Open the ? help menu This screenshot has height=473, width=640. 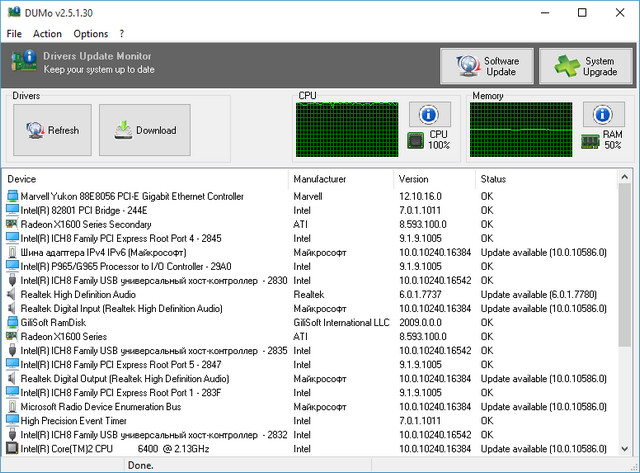(x=121, y=33)
